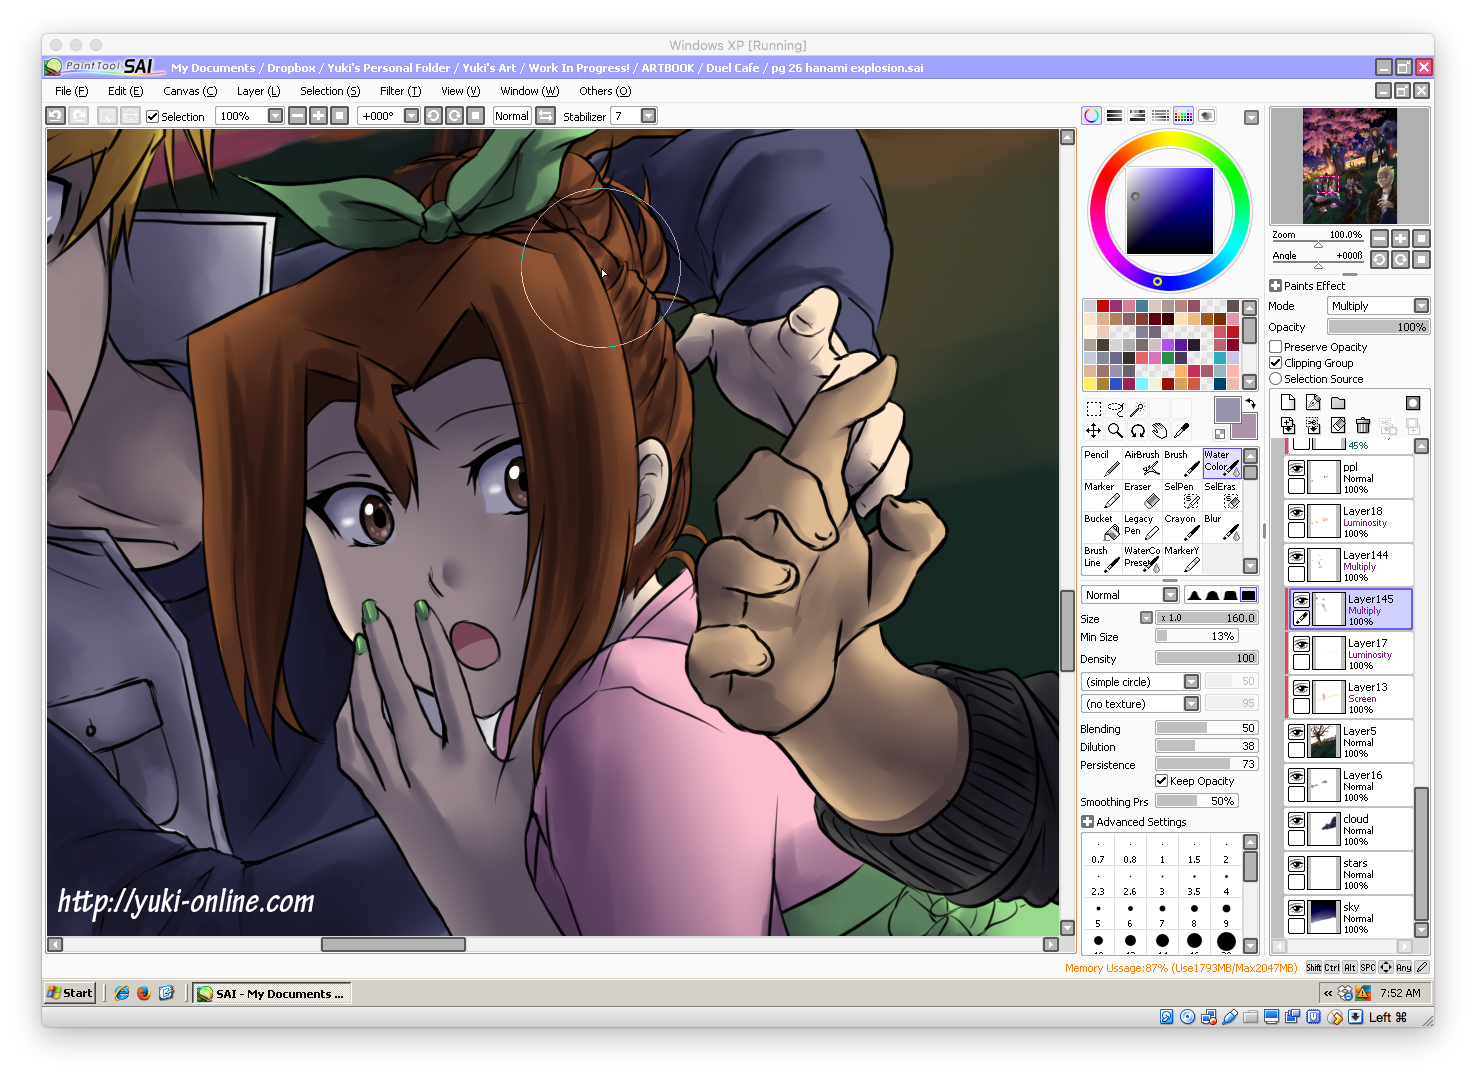The height and width of the screenshot is (1077, 1476).
Task: Hide the sky layer
Action: [1296, 908]
